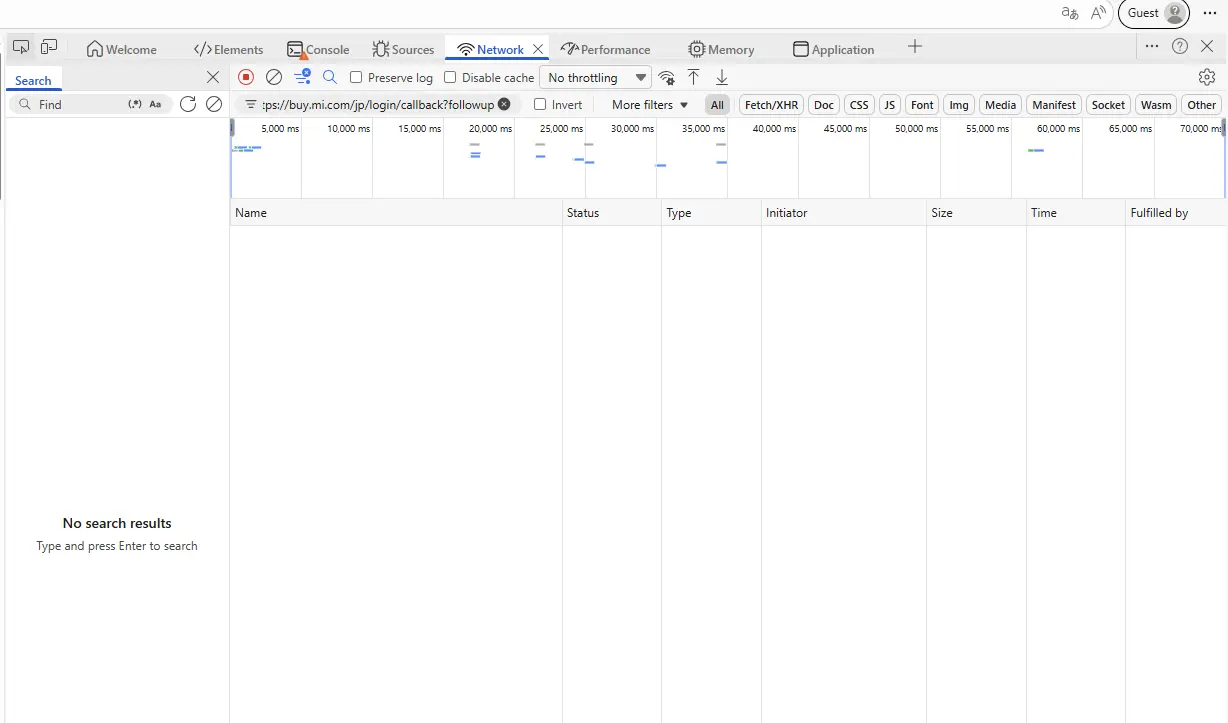This screenshot has height=723, width=1228.
Task: Sort requests by Type column
Action: pos(711,213)
